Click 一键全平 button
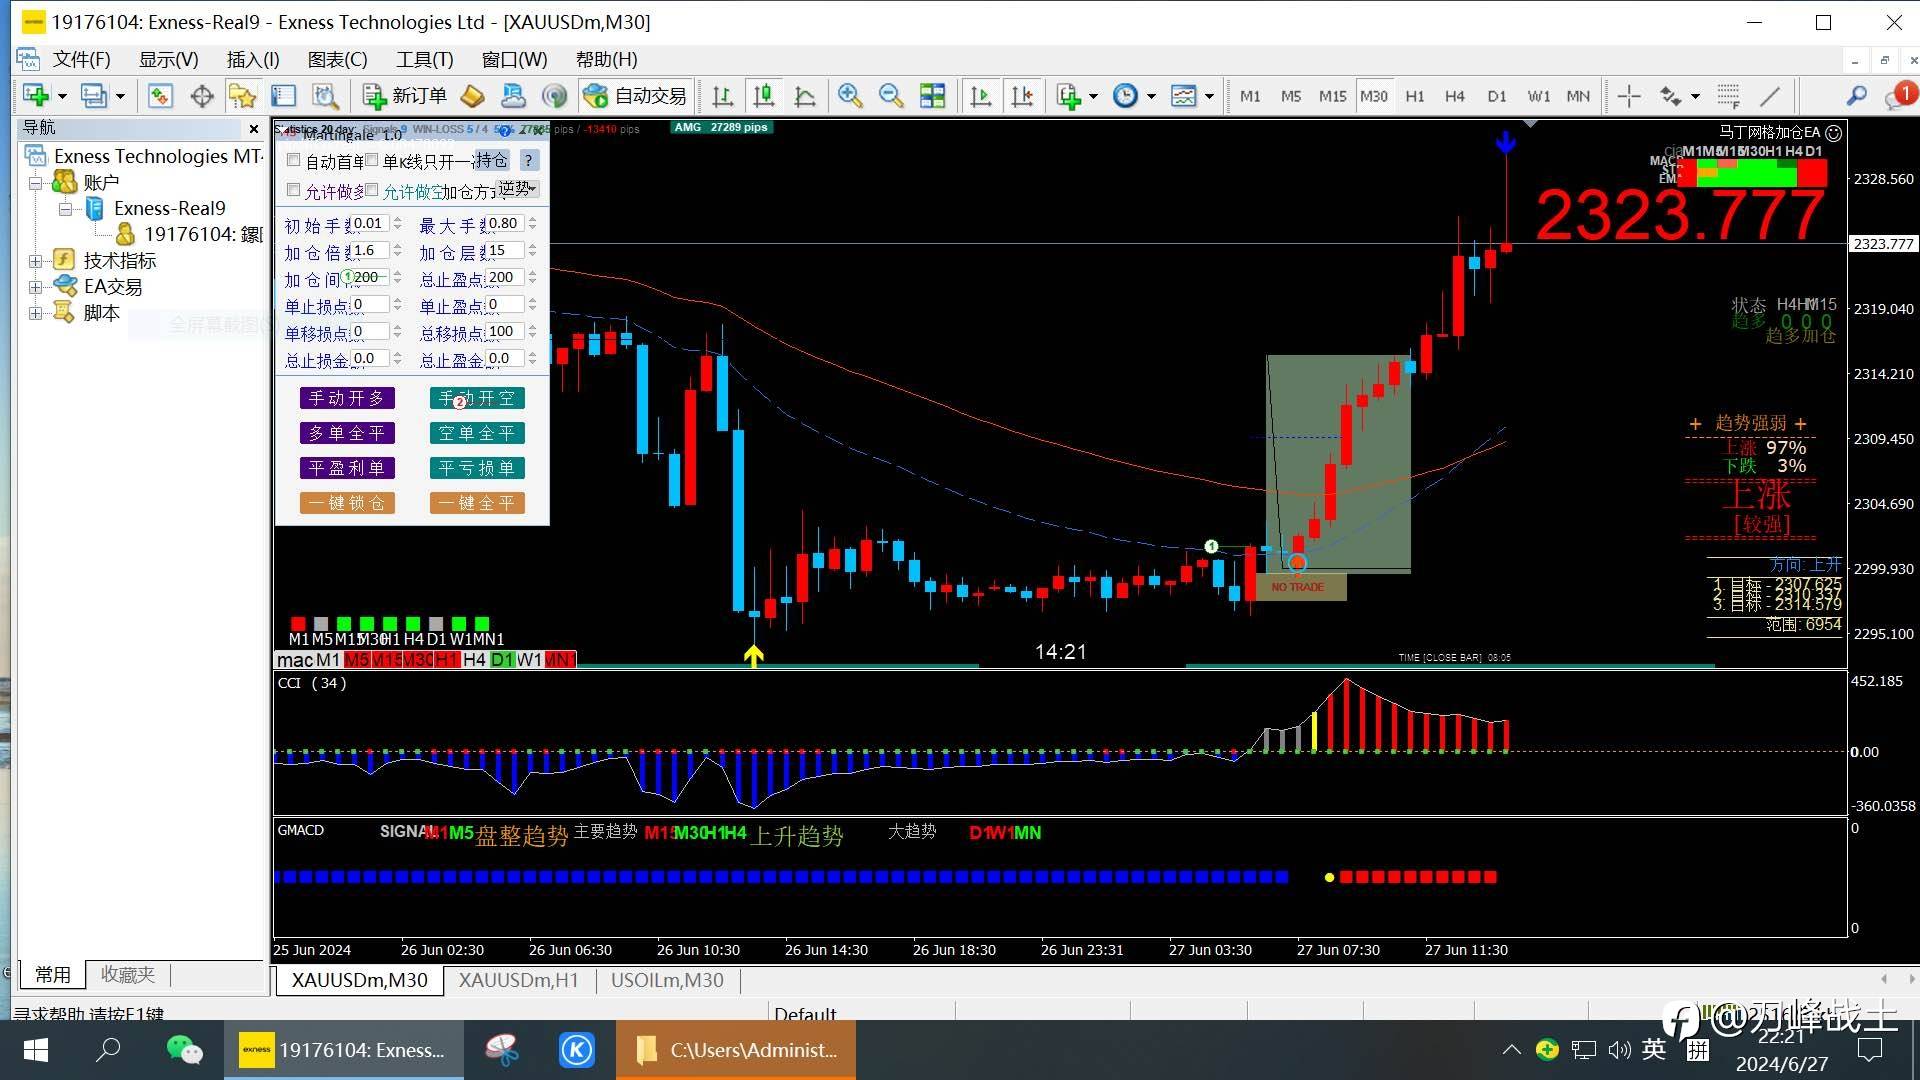This screenshot has height=1080, width=1920. tap(477, 503)
